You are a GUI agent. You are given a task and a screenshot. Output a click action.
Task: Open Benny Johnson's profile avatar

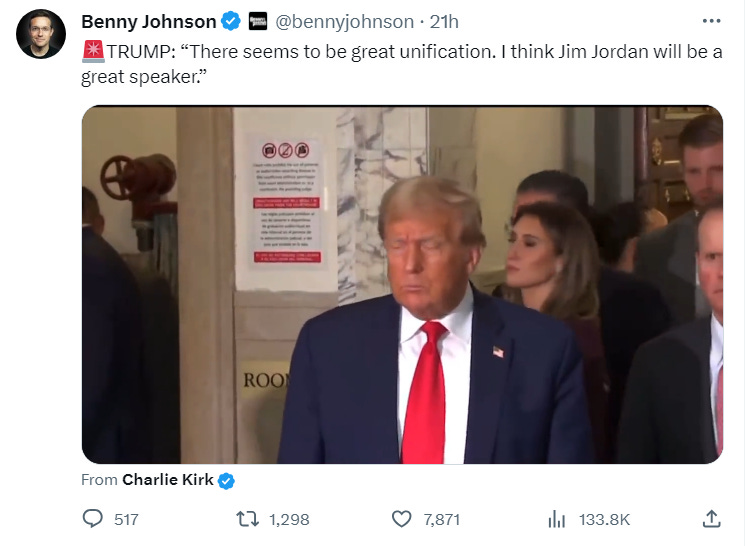click(x=41, y=34)
